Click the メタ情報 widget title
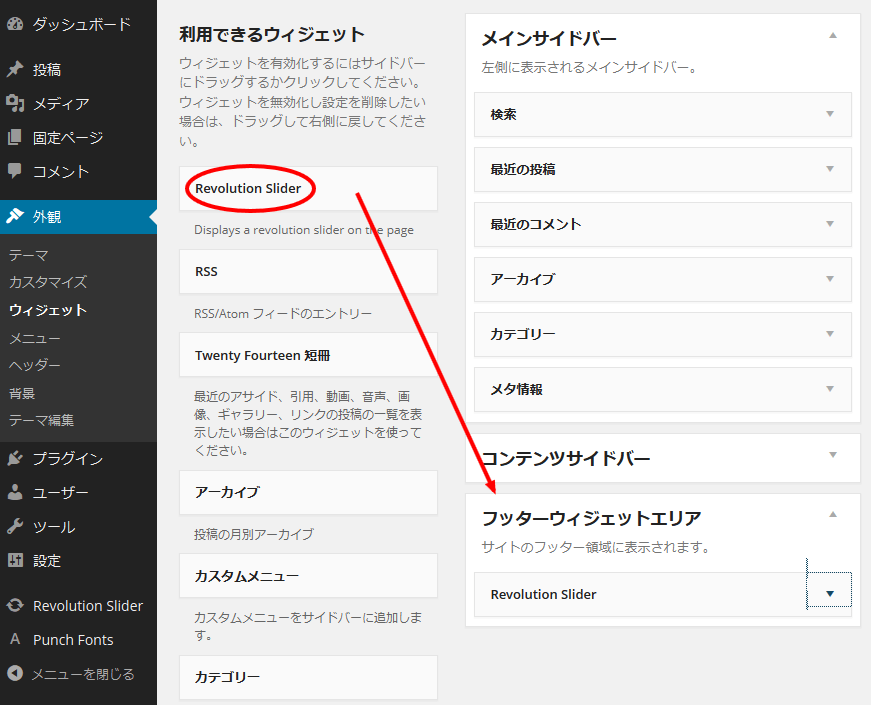 tap(516, 389)
